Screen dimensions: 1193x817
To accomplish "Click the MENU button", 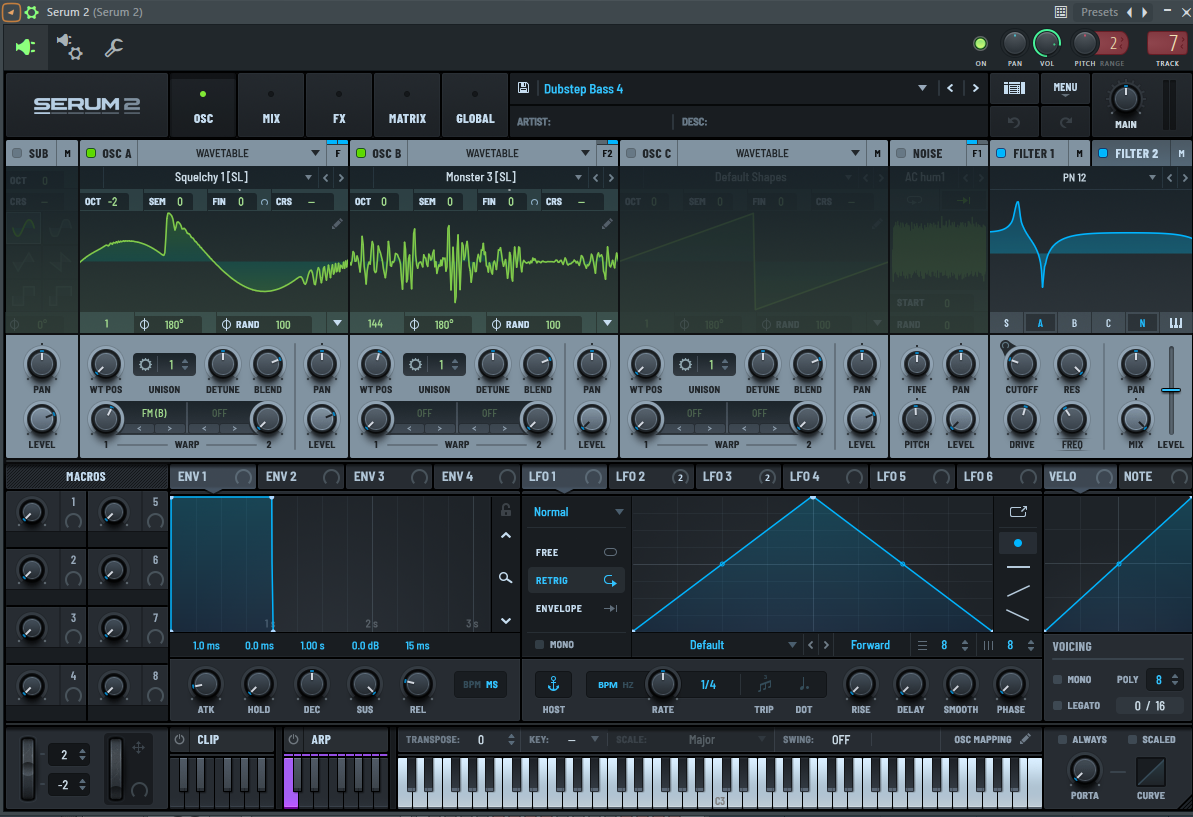I will pyautogui.click(x=1065, y=88).
